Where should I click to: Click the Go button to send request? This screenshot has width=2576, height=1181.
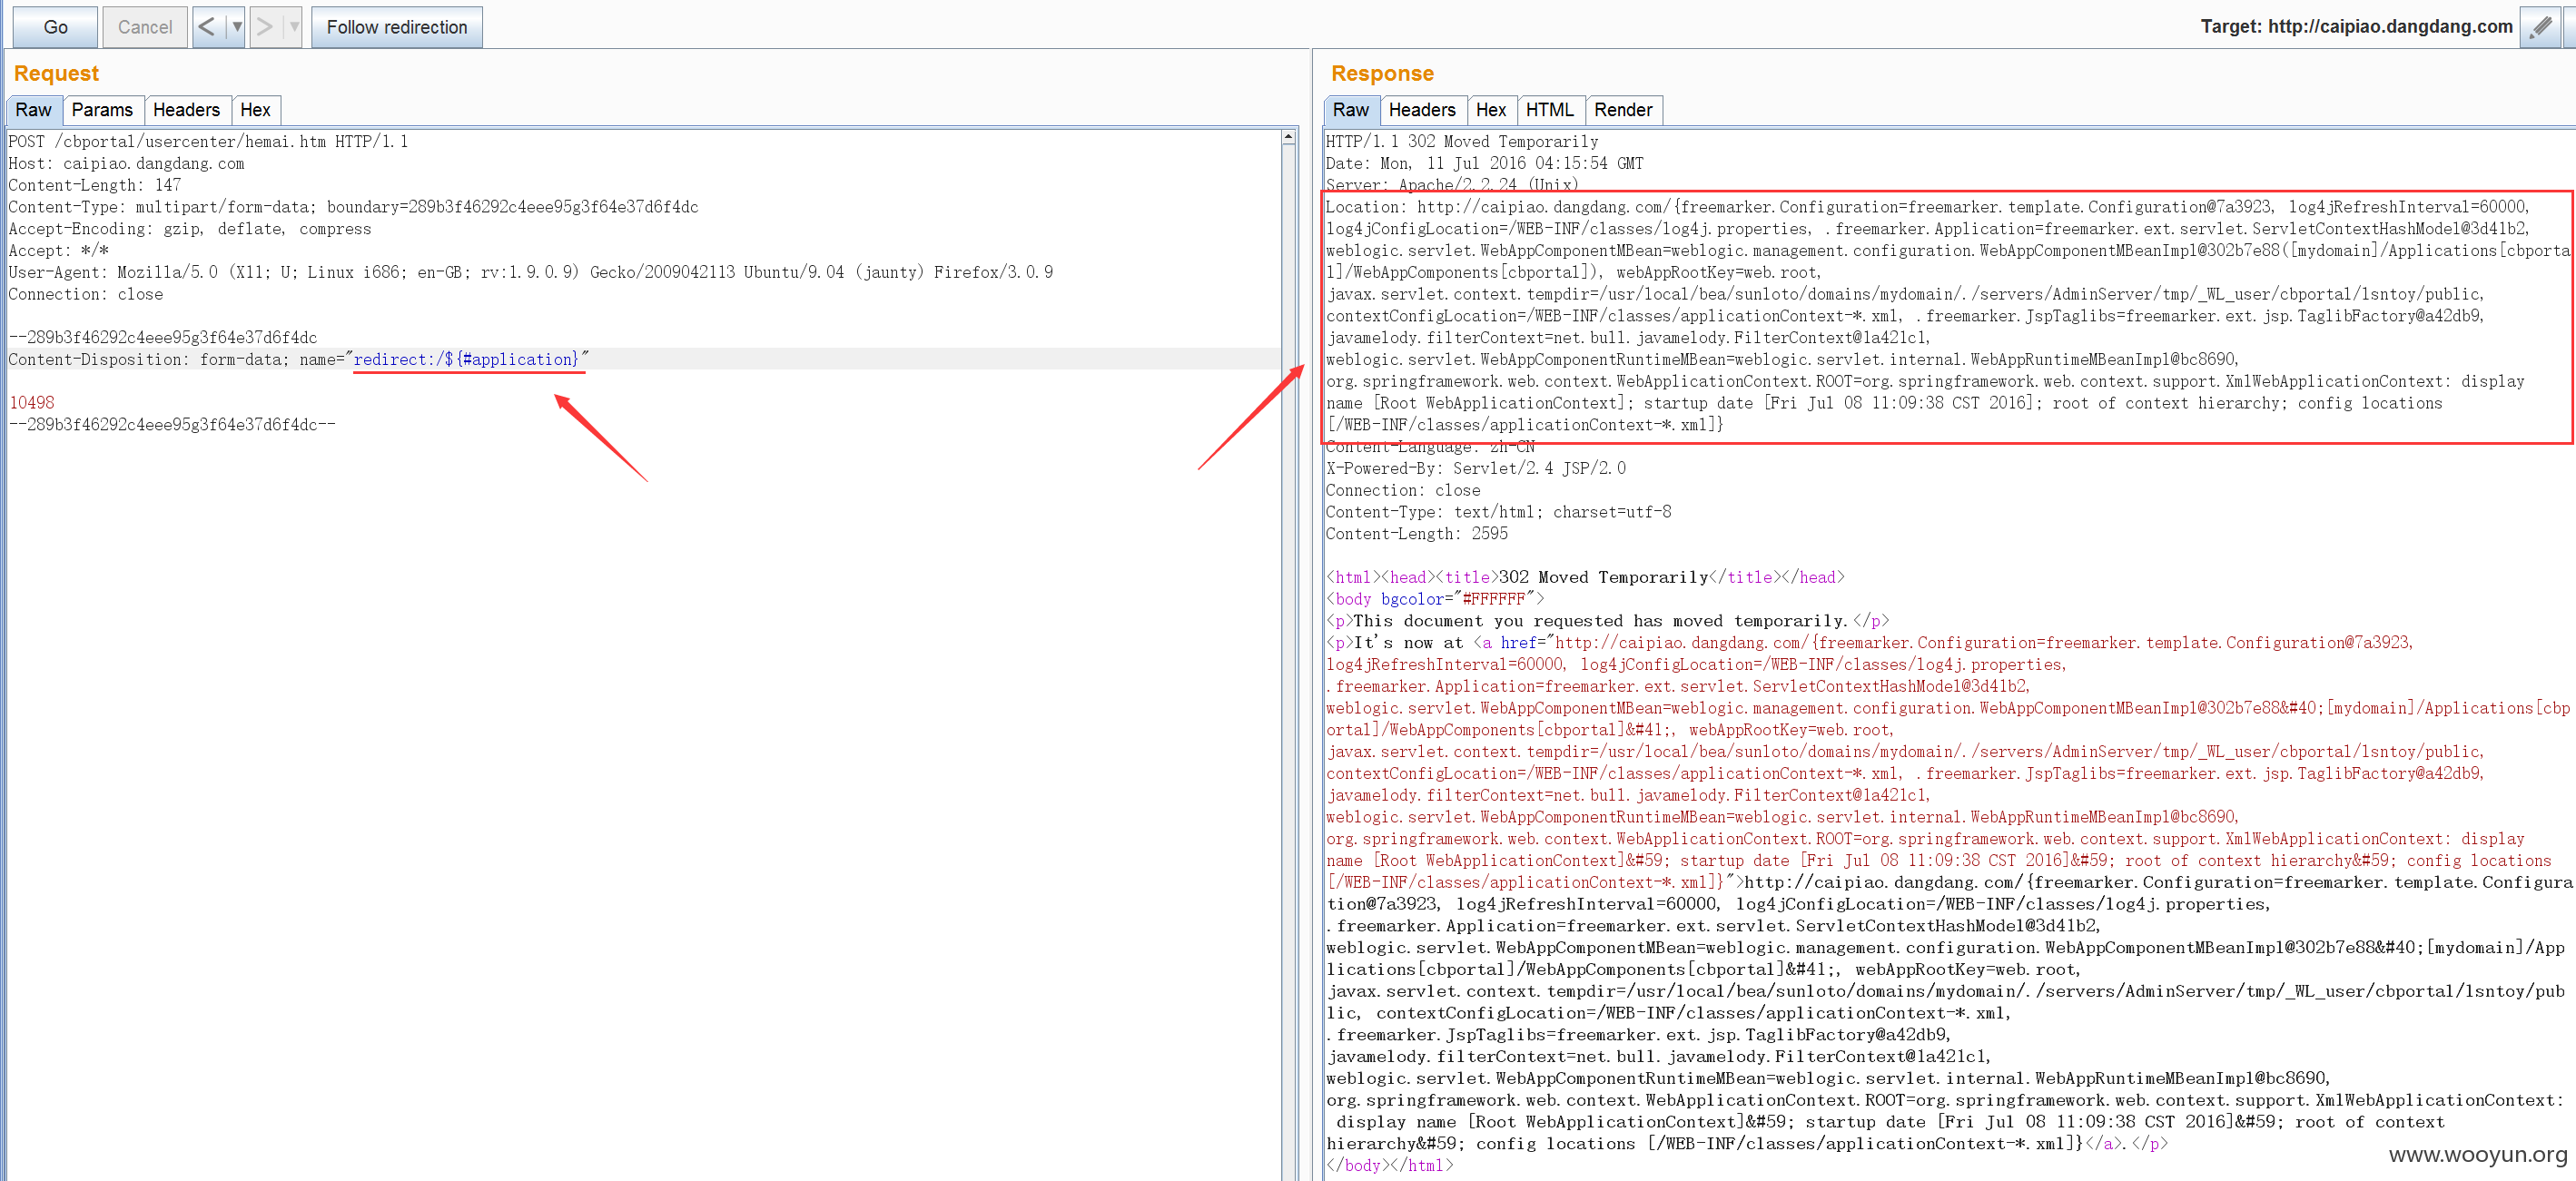(x=55, y=27)
